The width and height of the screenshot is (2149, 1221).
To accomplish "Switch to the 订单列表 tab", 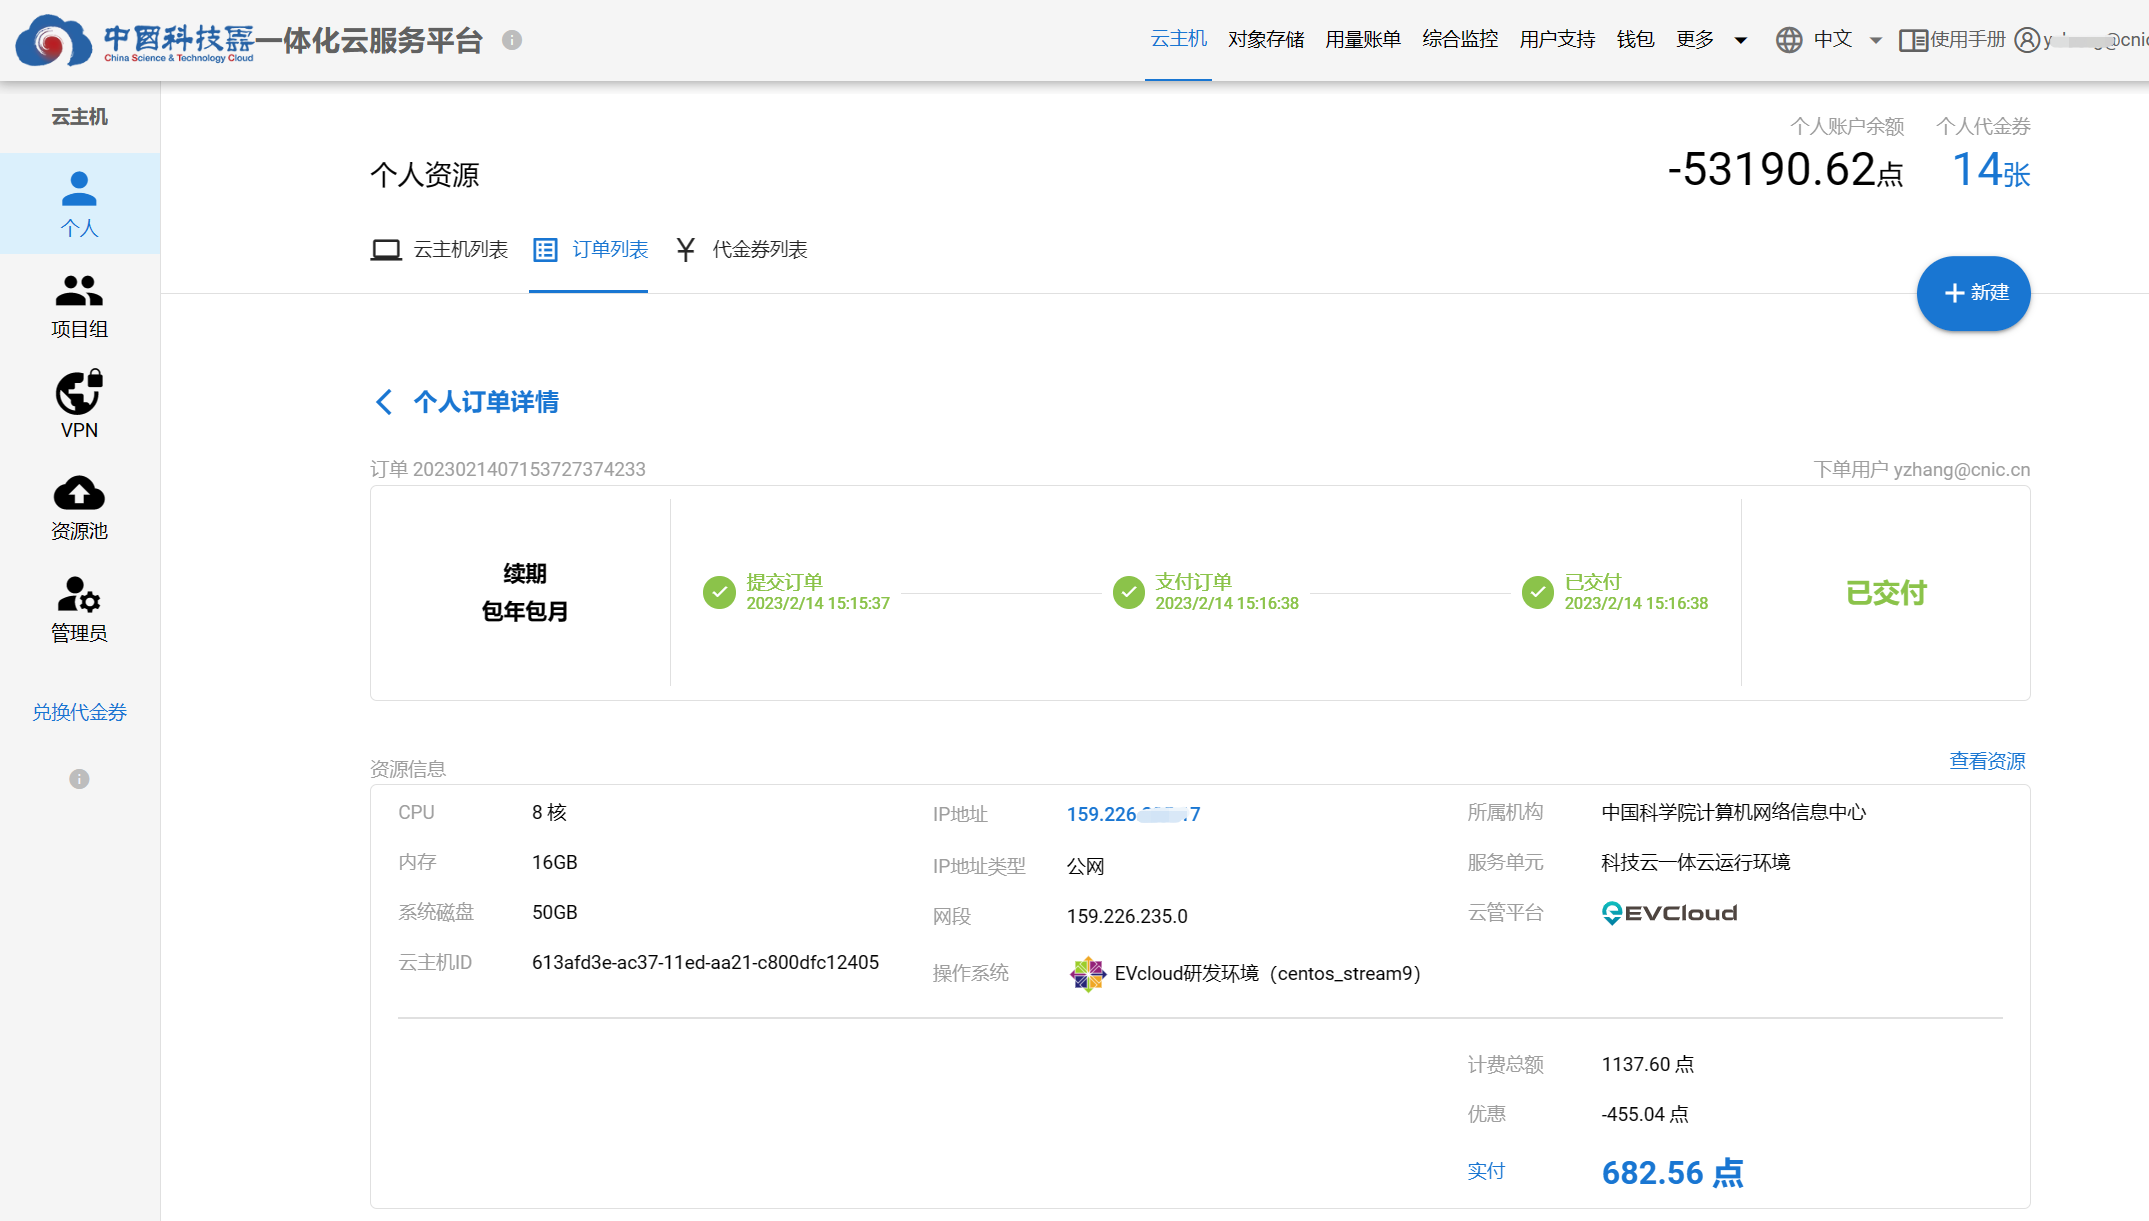I will [x=590, y=250].
